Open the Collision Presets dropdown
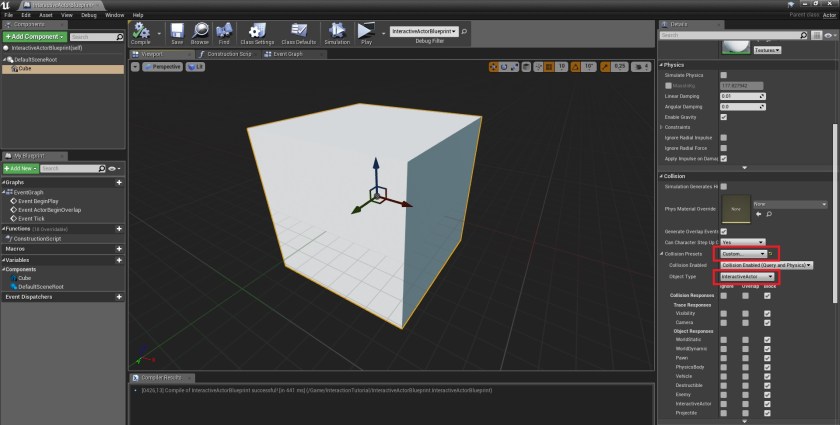The height and width of the screenshot is (425, 840). pyautogui.click(x=742, y=254)
